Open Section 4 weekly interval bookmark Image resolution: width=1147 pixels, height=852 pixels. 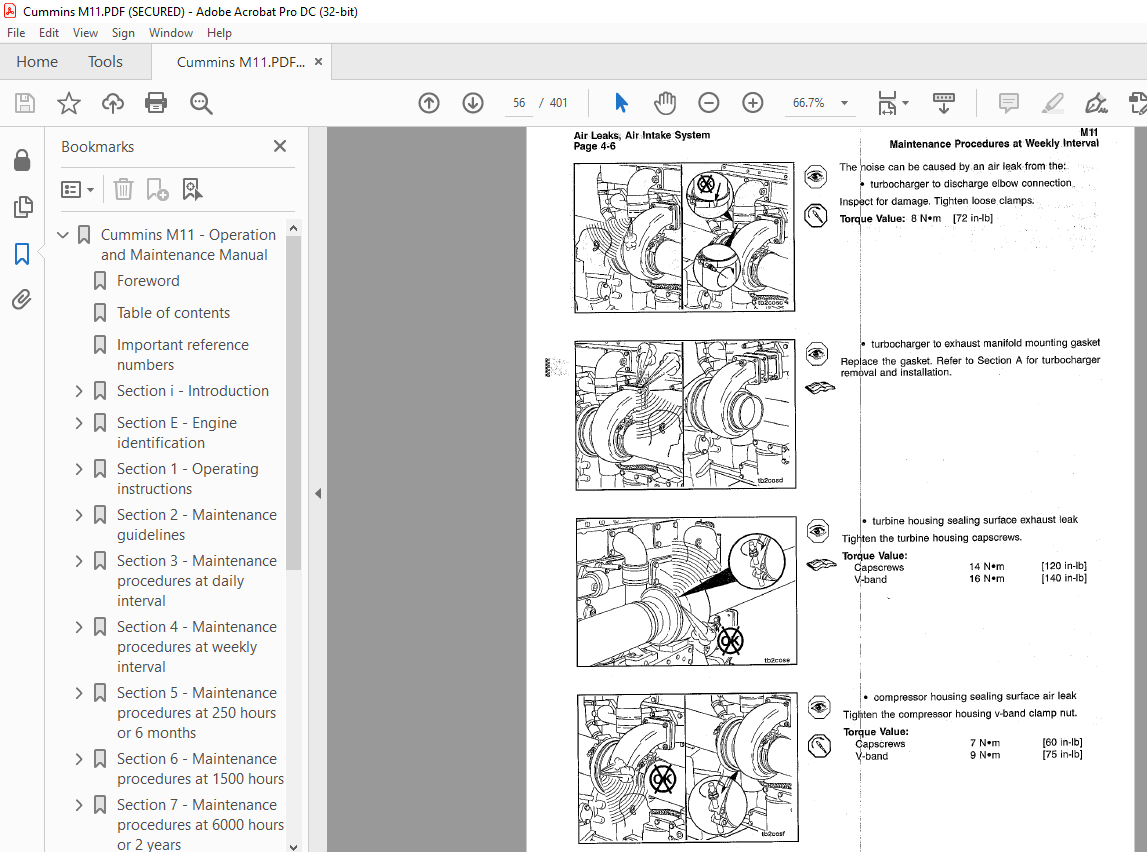pyautogui.click(x=197, y=646)
